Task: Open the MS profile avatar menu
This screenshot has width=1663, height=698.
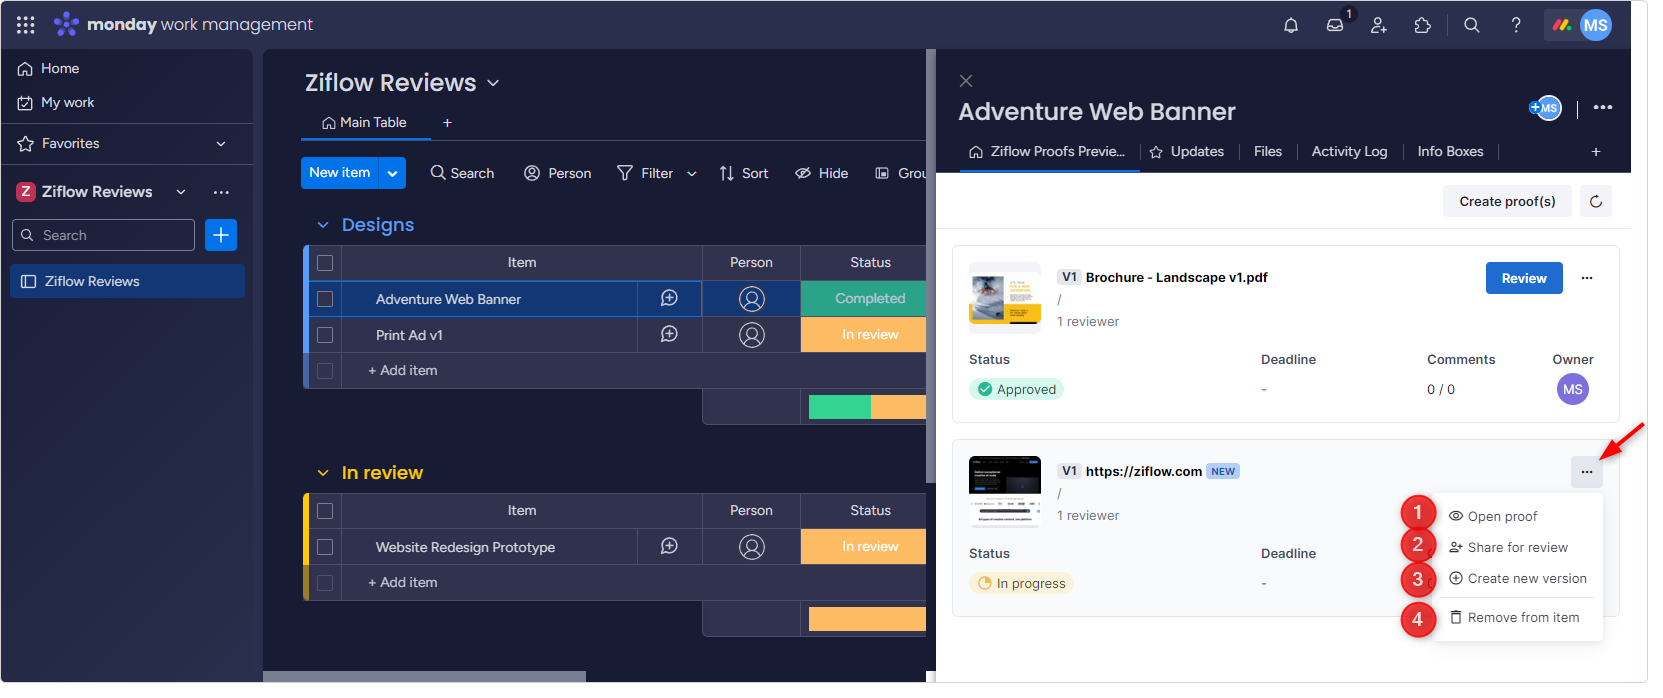Action: (x=1596, y=25)
